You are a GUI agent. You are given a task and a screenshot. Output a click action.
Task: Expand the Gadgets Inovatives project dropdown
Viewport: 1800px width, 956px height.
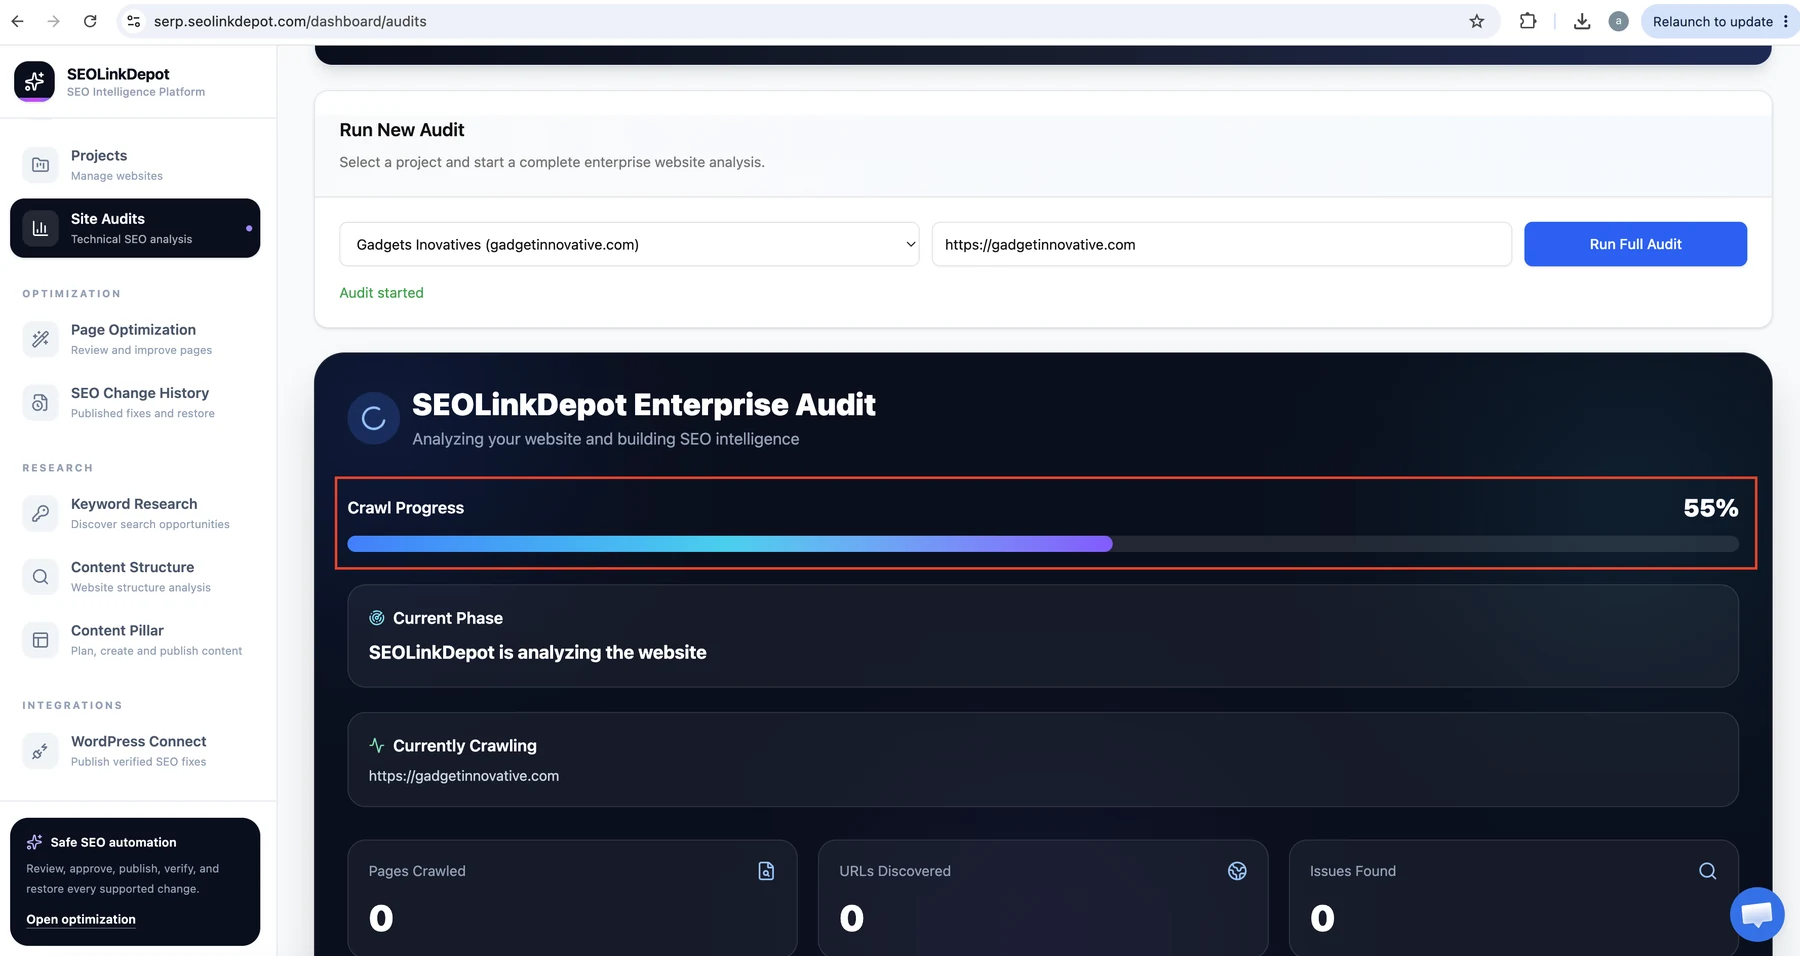(x=629, y=244)
